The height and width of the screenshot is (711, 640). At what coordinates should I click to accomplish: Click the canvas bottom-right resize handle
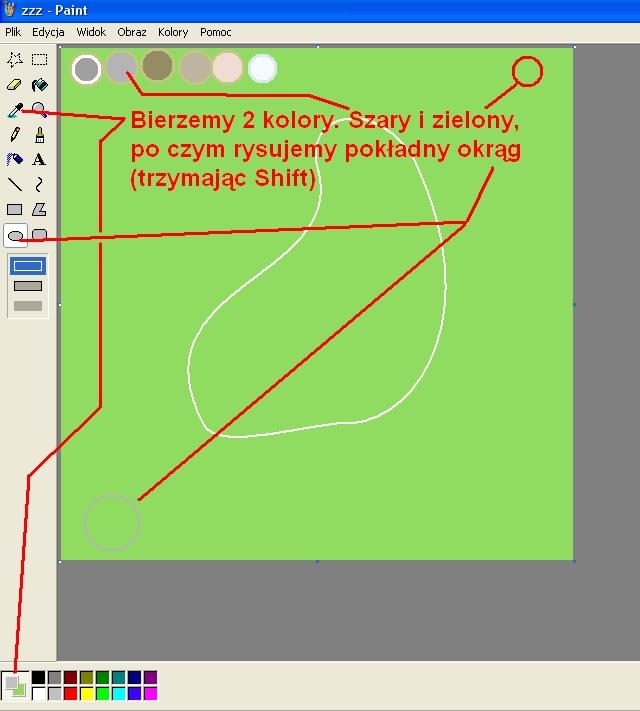[574, 561]
